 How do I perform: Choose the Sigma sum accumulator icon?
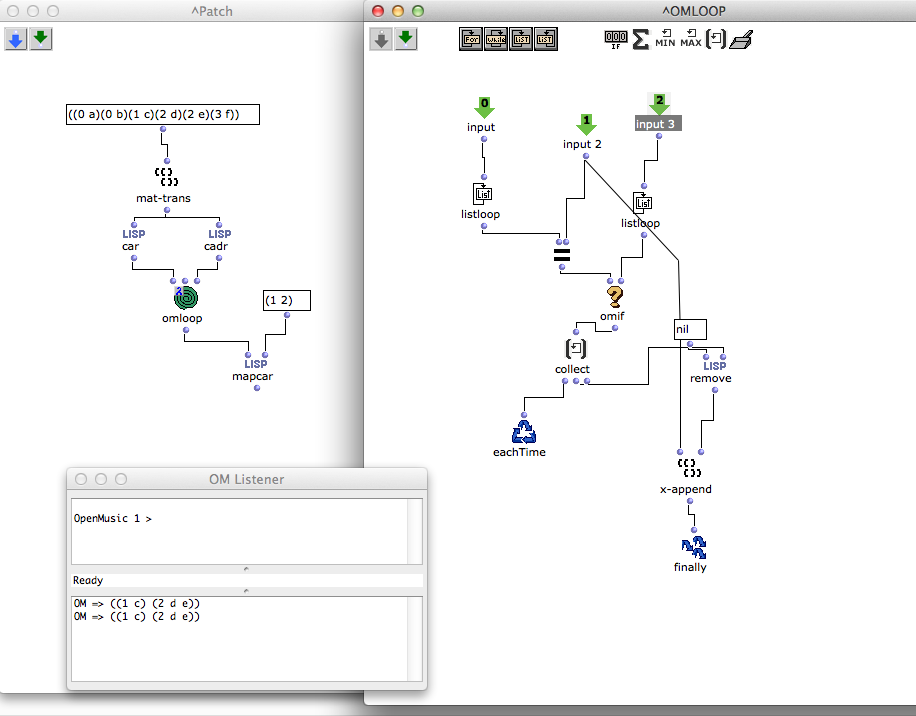(641, 39)
